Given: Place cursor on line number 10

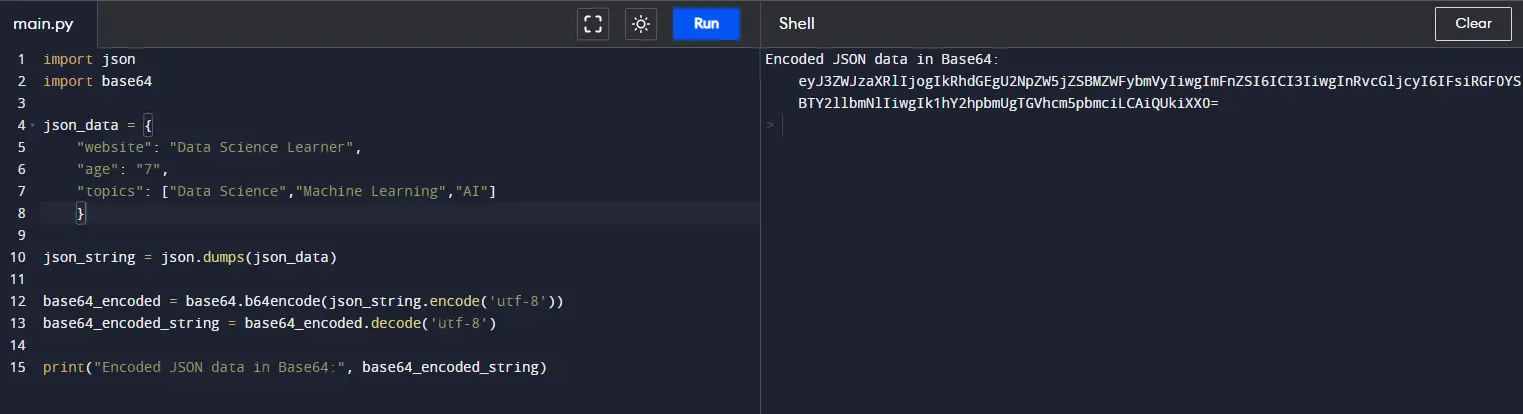Looking at the screenshot, I should click(20, 258).
